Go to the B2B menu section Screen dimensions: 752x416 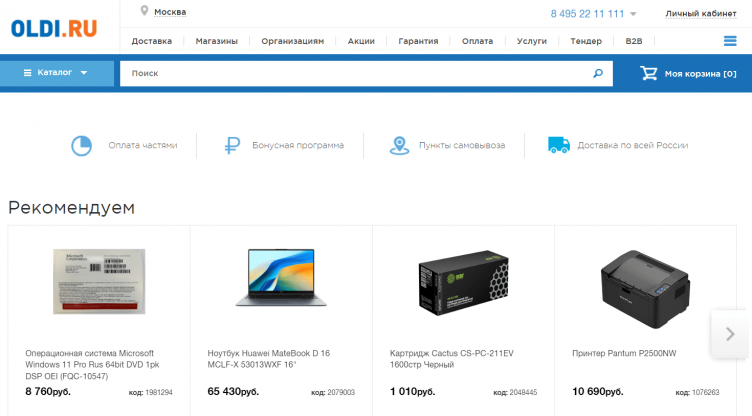[634, 41]
